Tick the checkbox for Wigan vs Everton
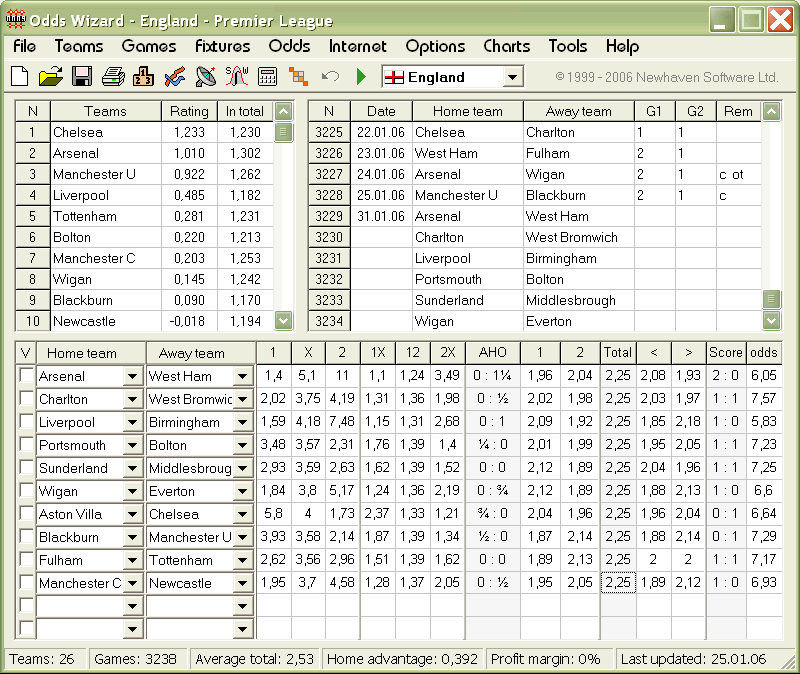The image size is (800, 674). tap(26, 490)
